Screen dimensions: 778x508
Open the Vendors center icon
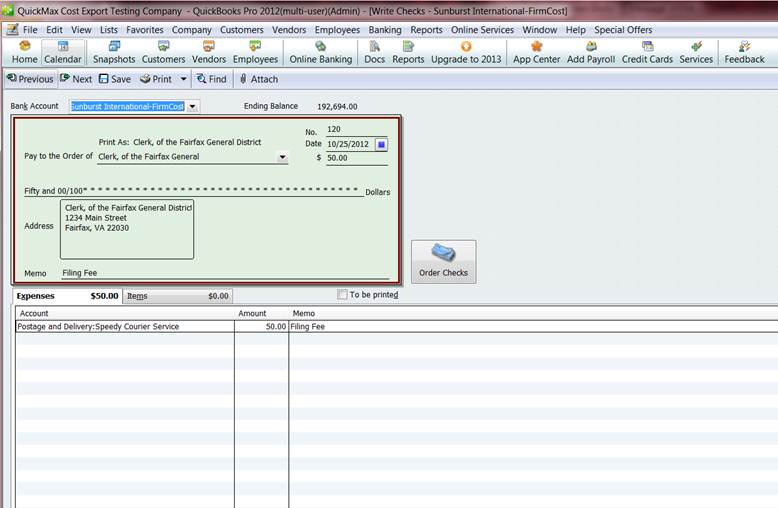pyautogui.click(x=209, y=53)
